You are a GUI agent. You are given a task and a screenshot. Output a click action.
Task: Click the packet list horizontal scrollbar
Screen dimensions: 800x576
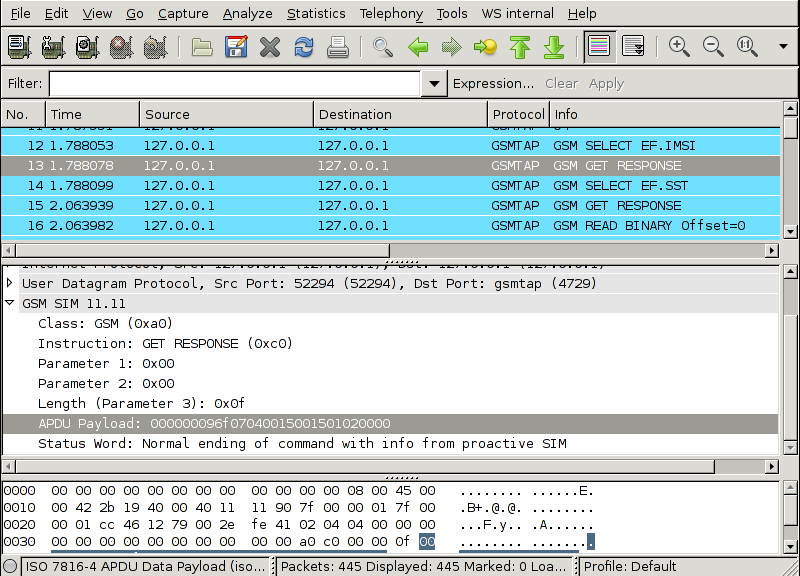pyautogui.click(x=200, y=250)
